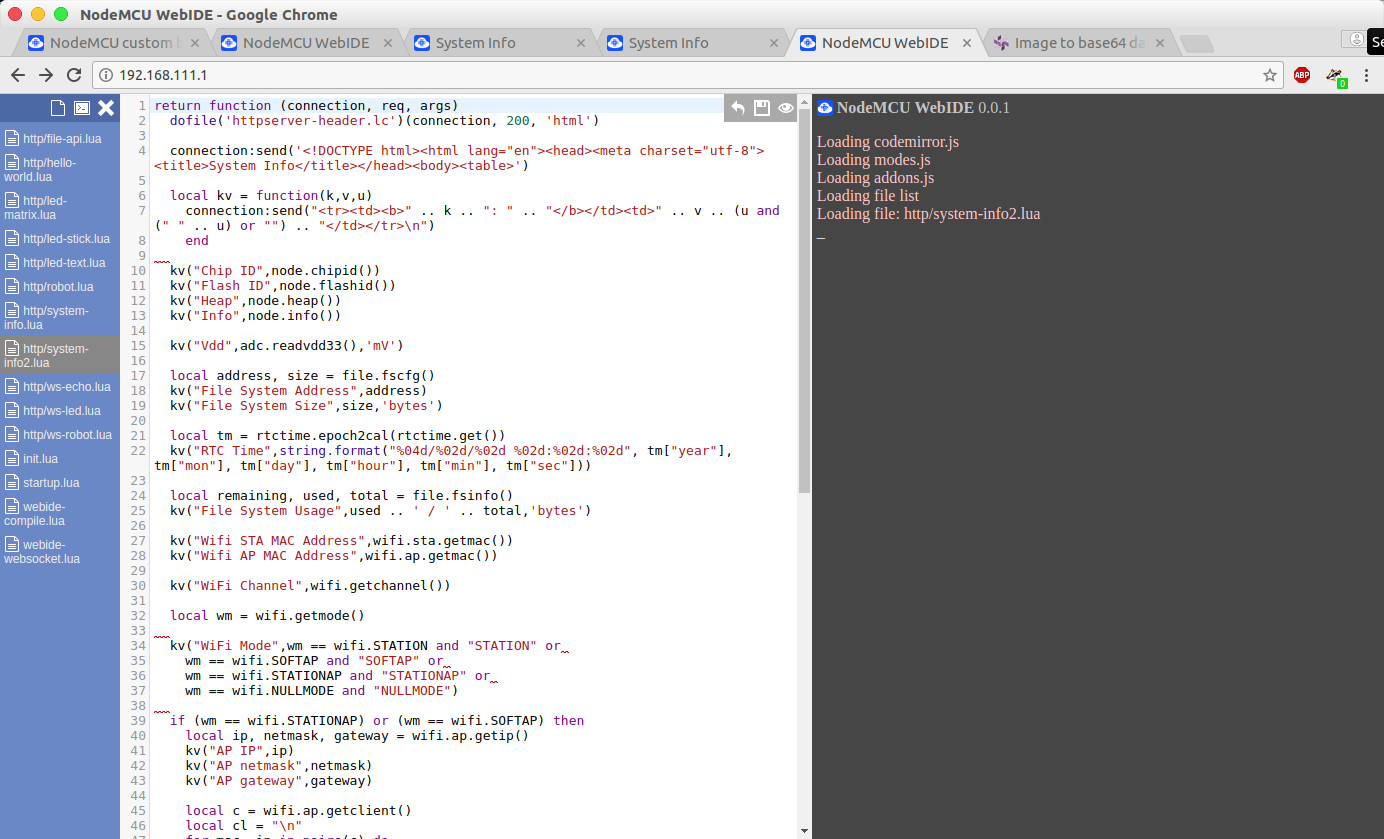Screen dimensions: 1384x839
Task: Save the file with the floppy disk icon
Action: (x=761, y=107)
